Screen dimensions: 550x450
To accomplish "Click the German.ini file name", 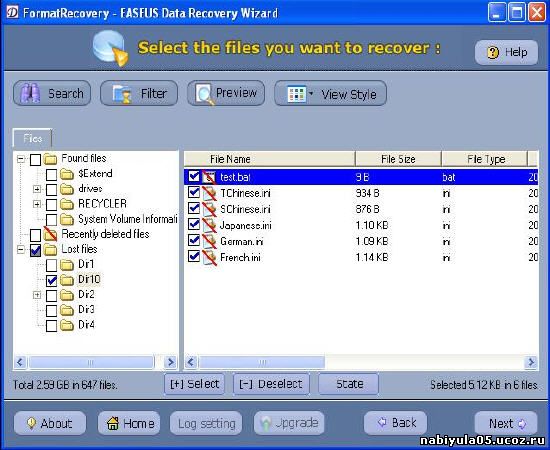I will 242,241.
